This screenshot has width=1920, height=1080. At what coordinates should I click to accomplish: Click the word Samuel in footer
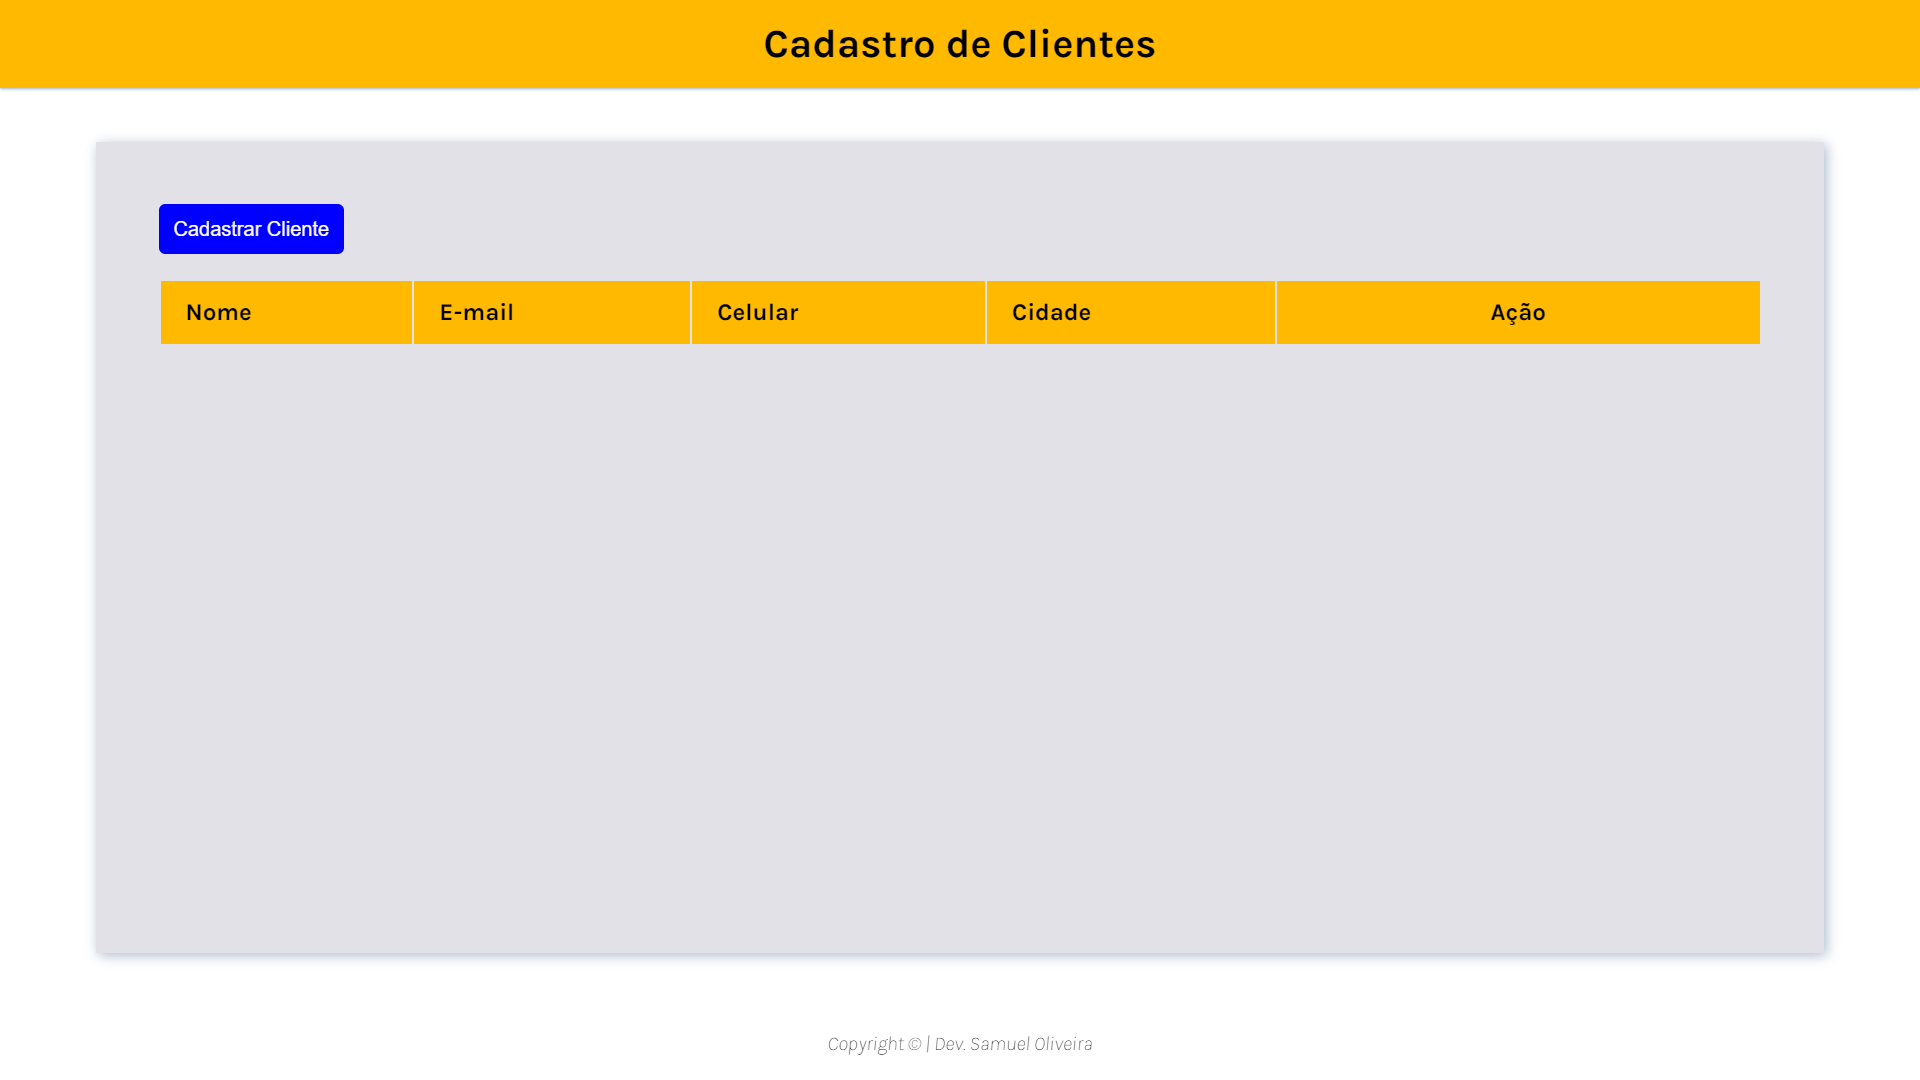[x=999, y=1044]
